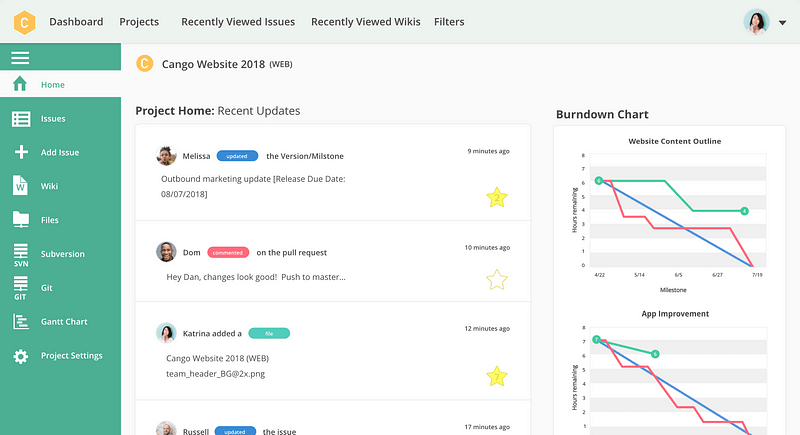
Task: Click 'the Version/Milstone' text
Action: (305, 156)
